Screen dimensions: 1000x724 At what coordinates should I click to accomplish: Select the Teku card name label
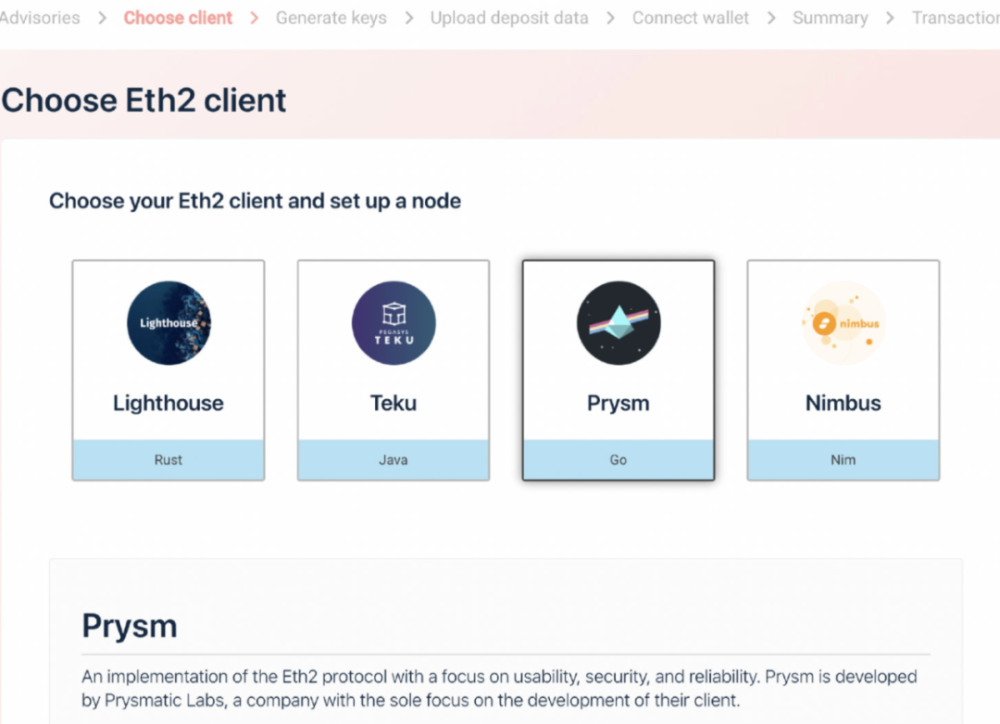point(393,403)
